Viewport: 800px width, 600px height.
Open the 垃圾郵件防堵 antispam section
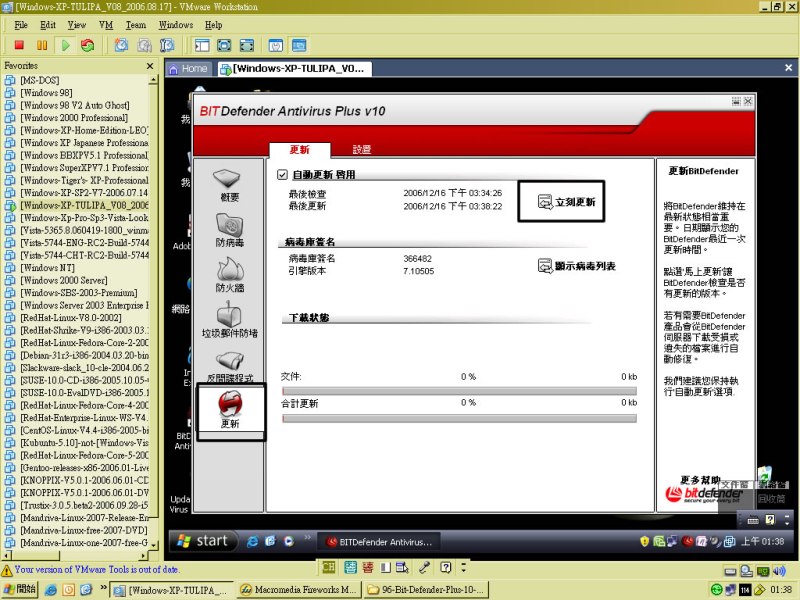point(230,320)
